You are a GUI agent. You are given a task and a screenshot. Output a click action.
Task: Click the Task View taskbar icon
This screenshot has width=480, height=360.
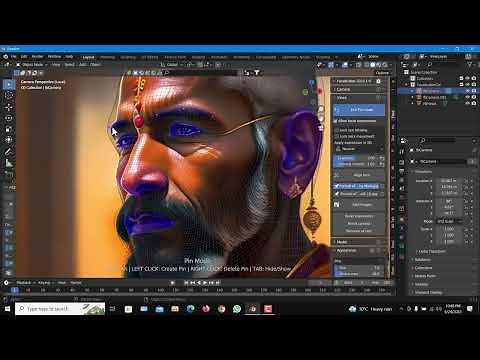(113, 309)
